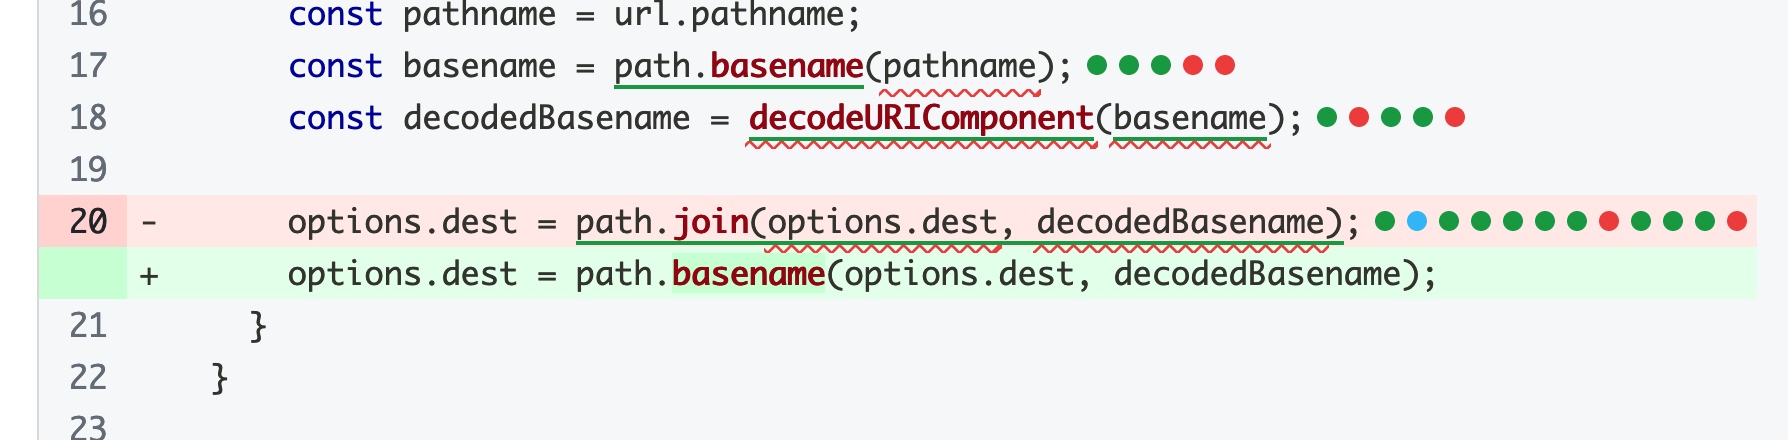Click line number 17 in the gutter

click(88, 65)
